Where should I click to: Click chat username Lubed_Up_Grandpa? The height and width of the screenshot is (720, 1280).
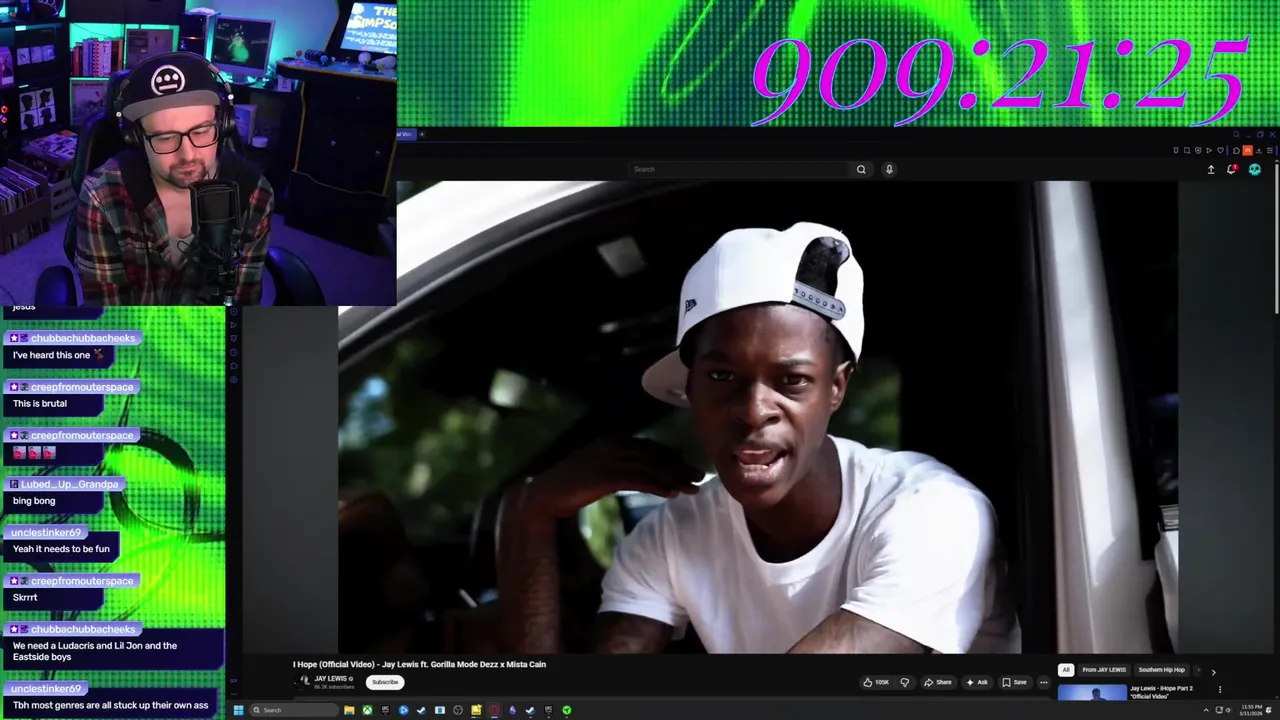70,484
